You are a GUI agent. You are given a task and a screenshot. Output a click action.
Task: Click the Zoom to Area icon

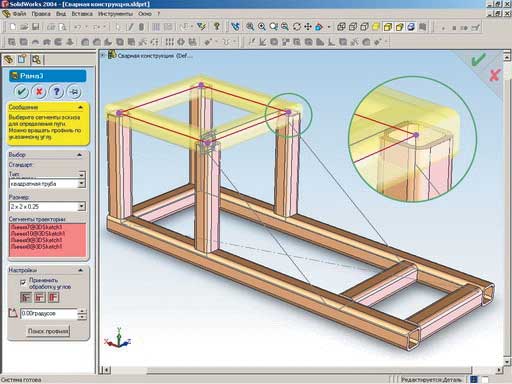[262, 26]
